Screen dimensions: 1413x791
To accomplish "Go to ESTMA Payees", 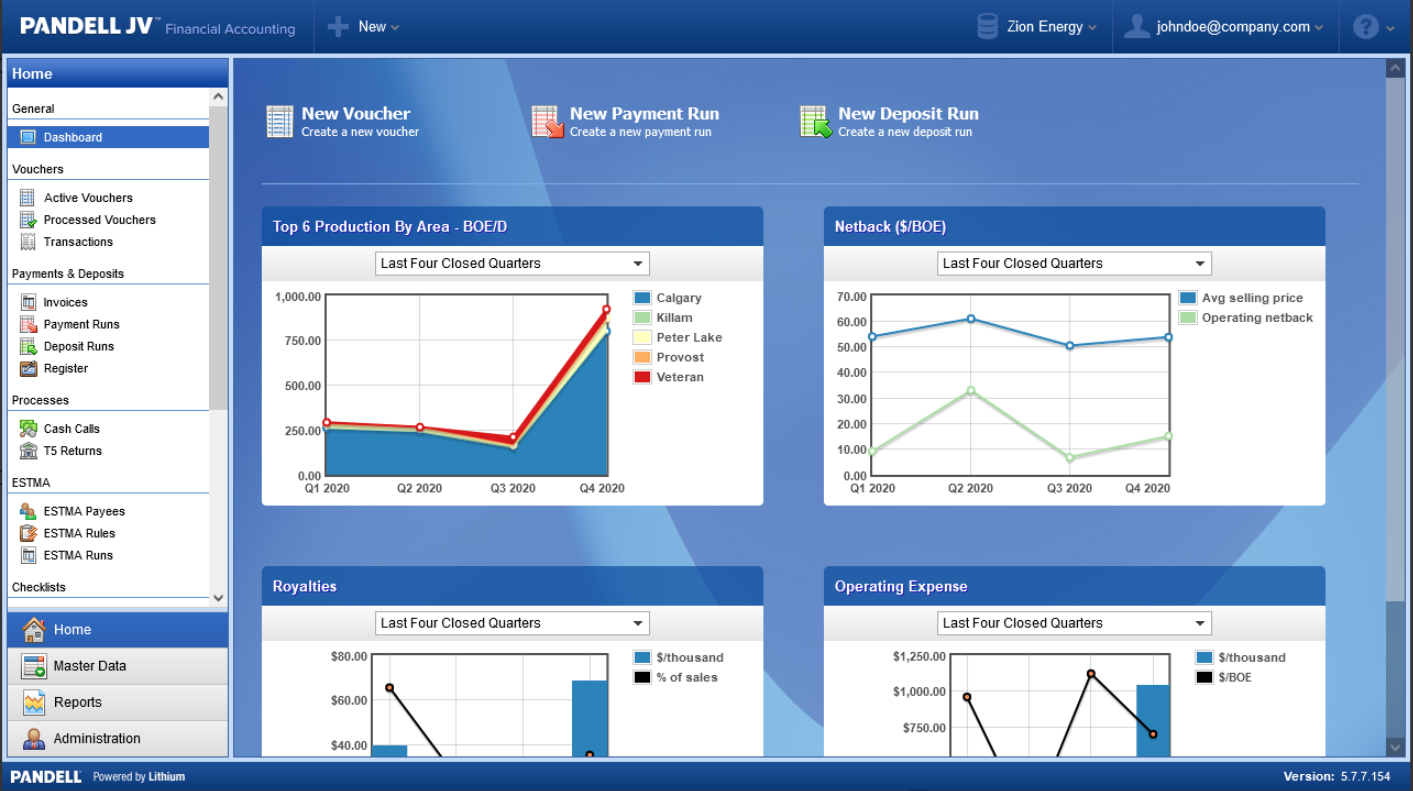I will (x=84, y=511).
